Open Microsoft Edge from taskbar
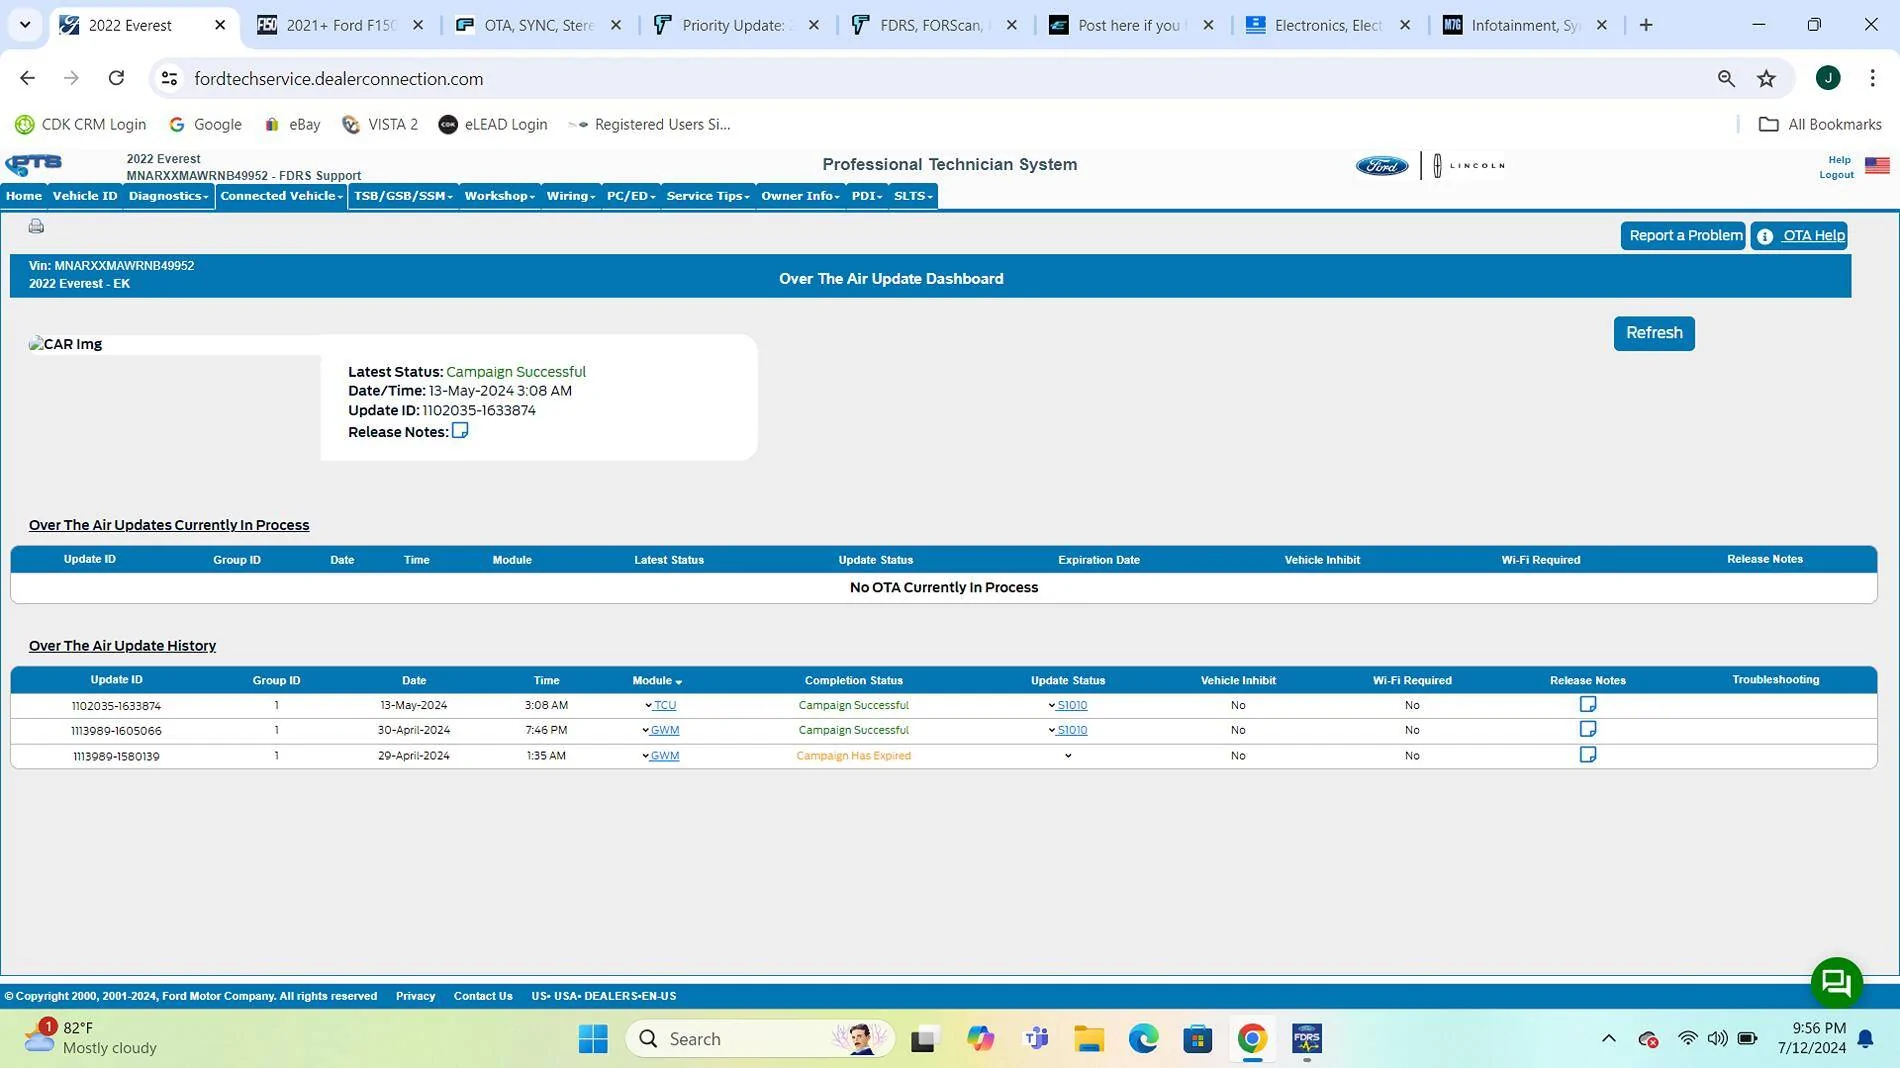 coord(1143,1039)
